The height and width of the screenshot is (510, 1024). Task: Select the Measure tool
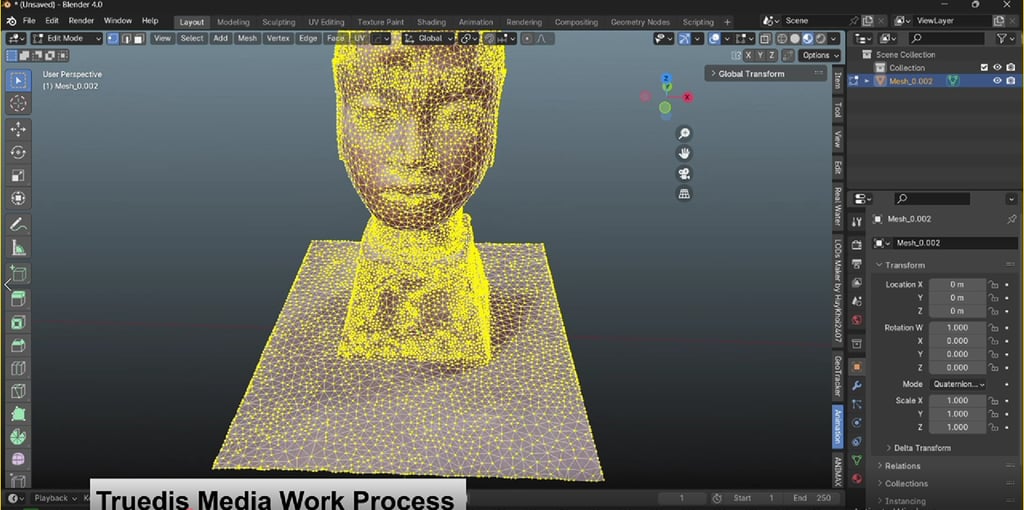coord(18,247)
